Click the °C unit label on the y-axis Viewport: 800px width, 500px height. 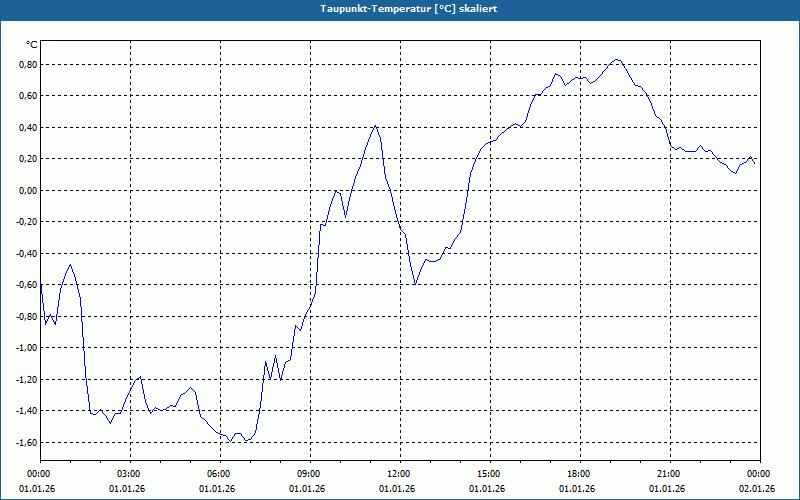(32, 45)
